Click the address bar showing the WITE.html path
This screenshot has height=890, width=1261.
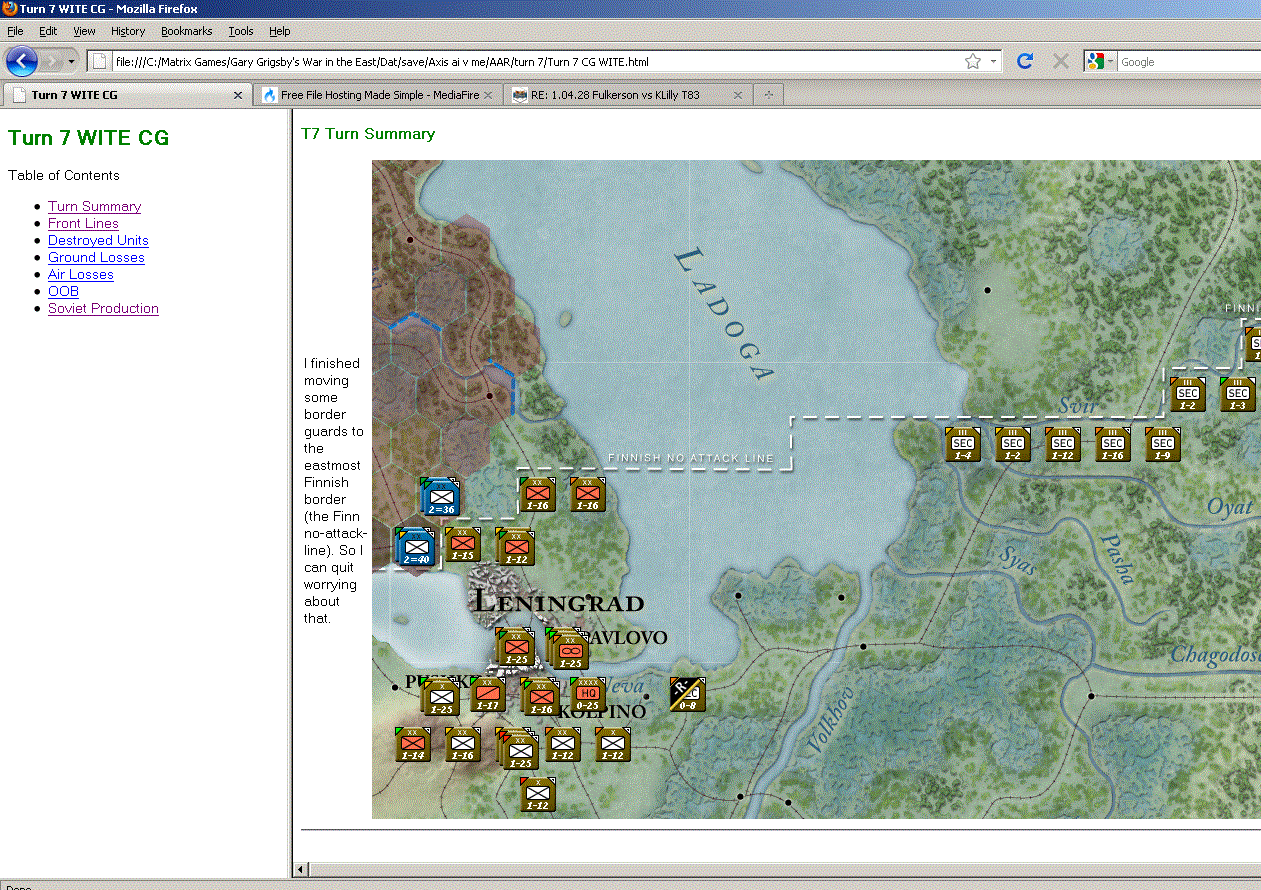pos(535,62)
